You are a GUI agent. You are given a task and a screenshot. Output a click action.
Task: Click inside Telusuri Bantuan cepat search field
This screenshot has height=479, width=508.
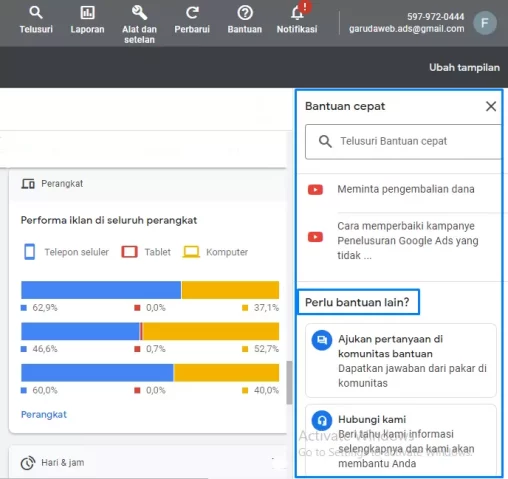click(403, 142)
